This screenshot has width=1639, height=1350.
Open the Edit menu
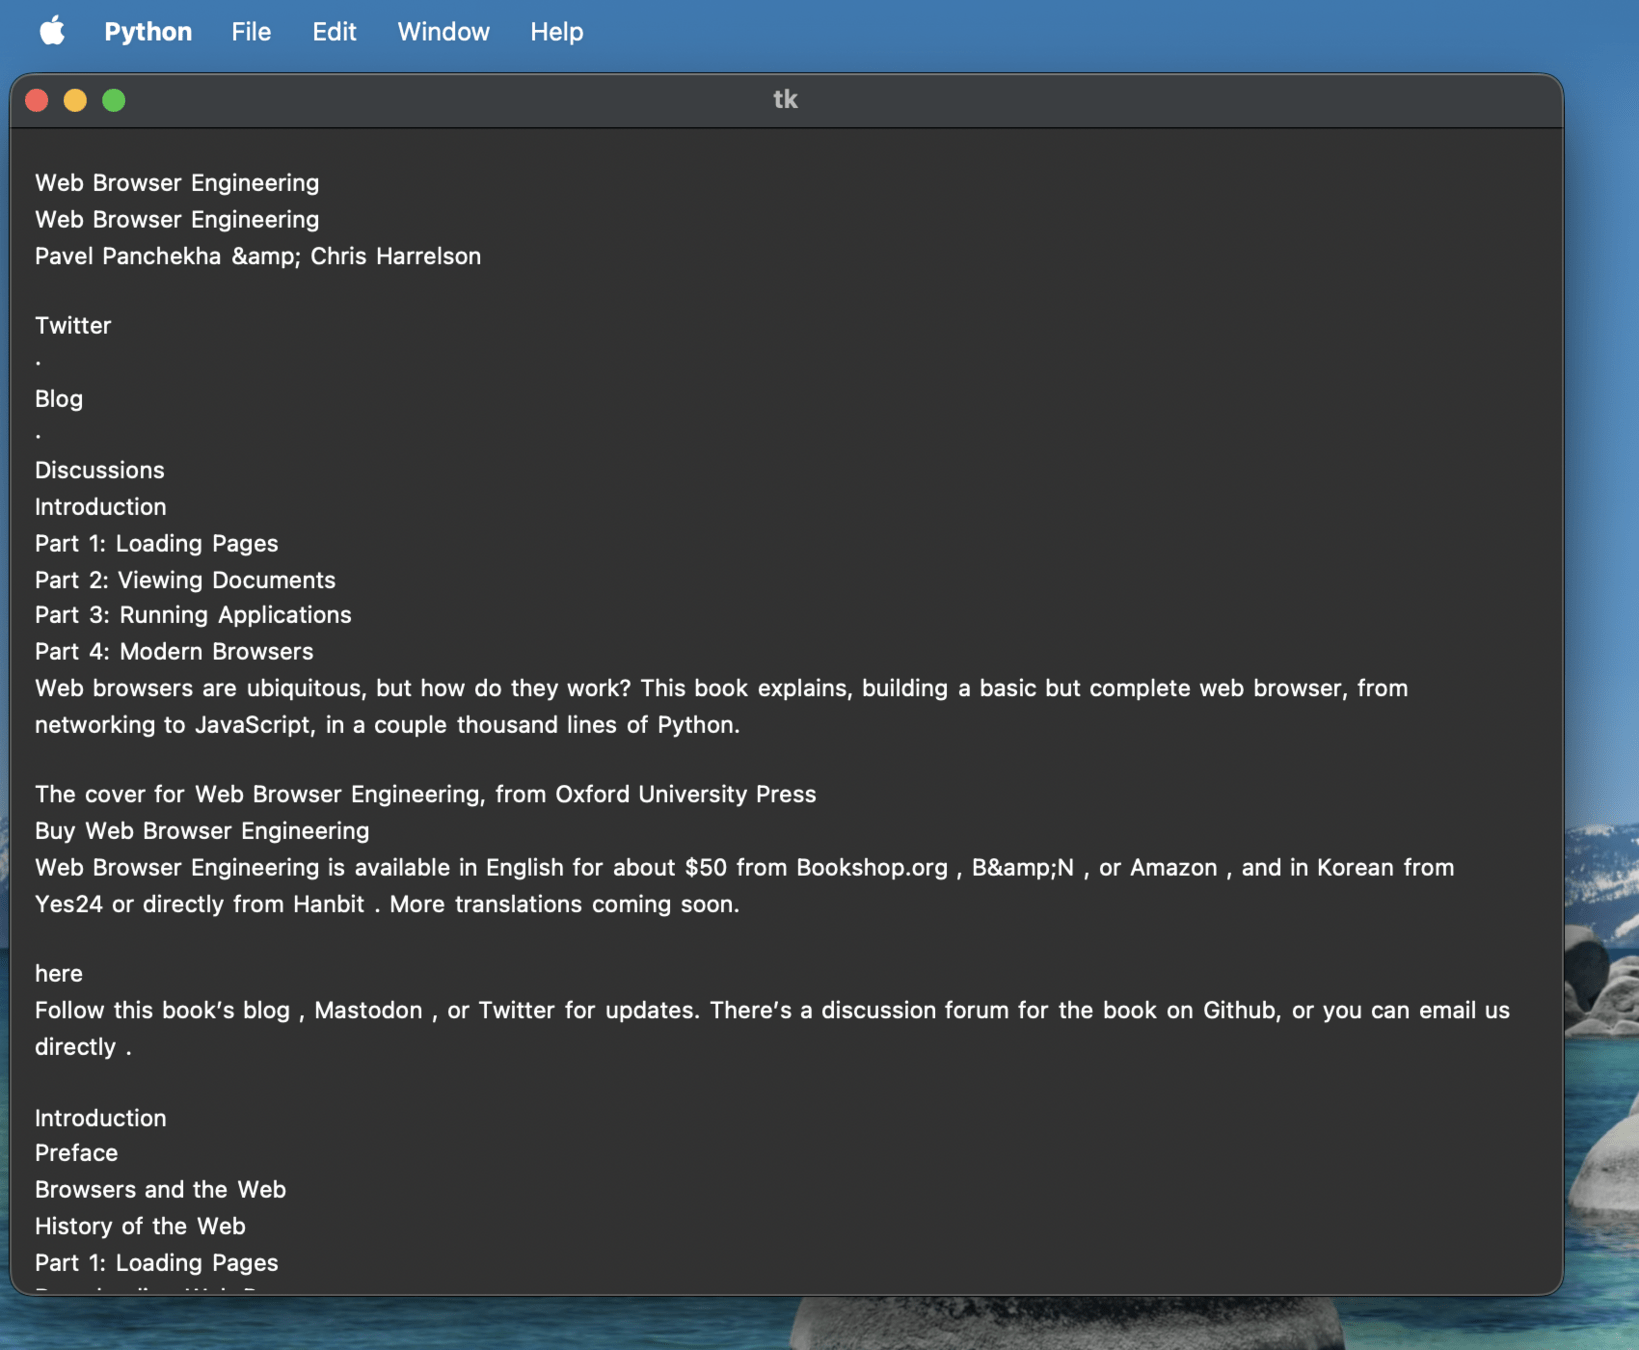pos(334,31)
